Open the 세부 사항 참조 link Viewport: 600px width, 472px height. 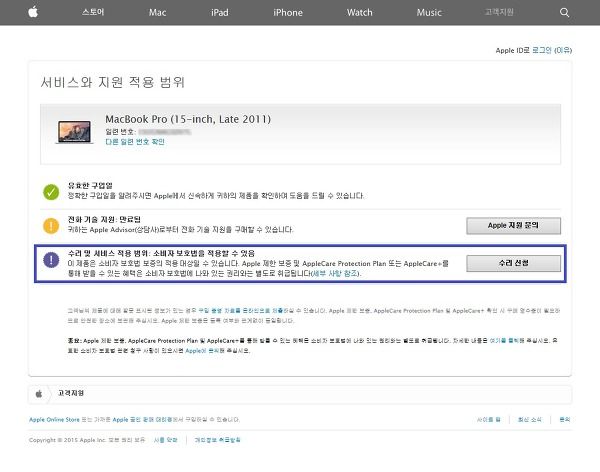[336, 273]
